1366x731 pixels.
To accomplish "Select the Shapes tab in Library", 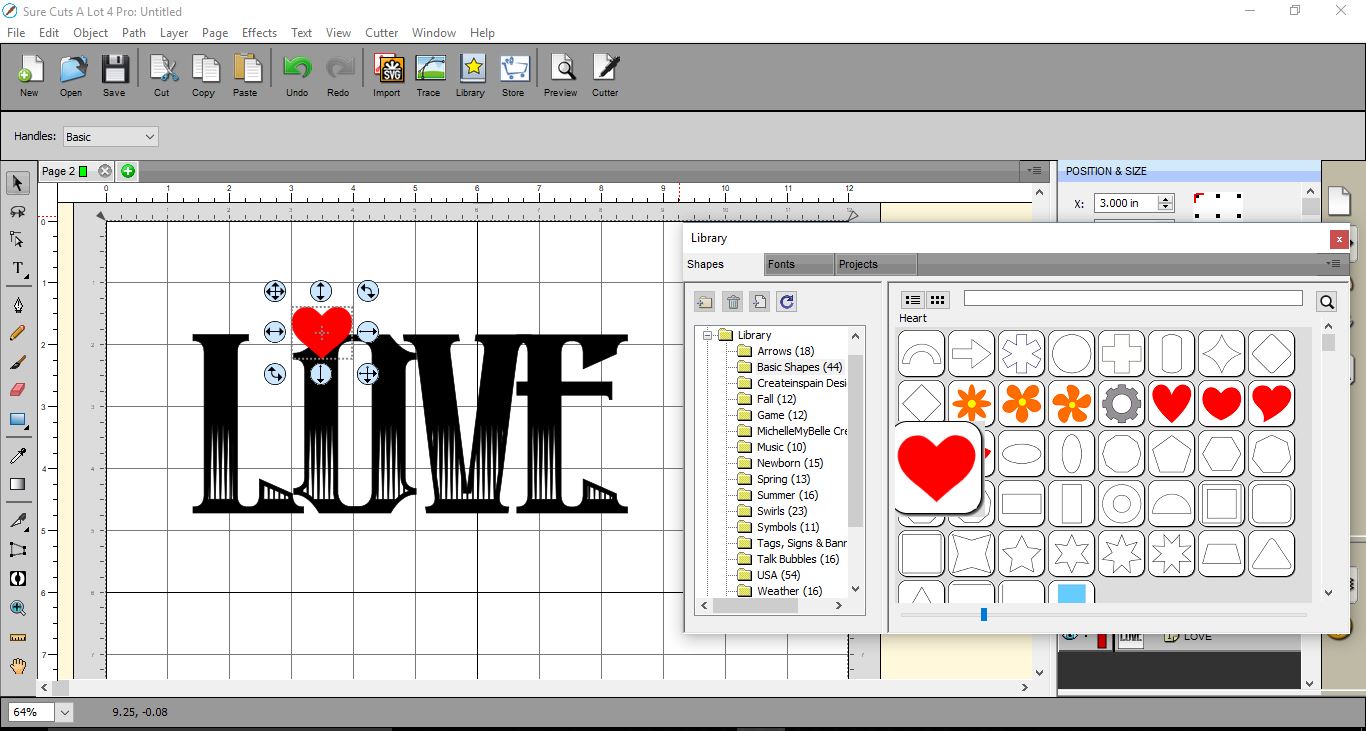I will click(723, 264).
